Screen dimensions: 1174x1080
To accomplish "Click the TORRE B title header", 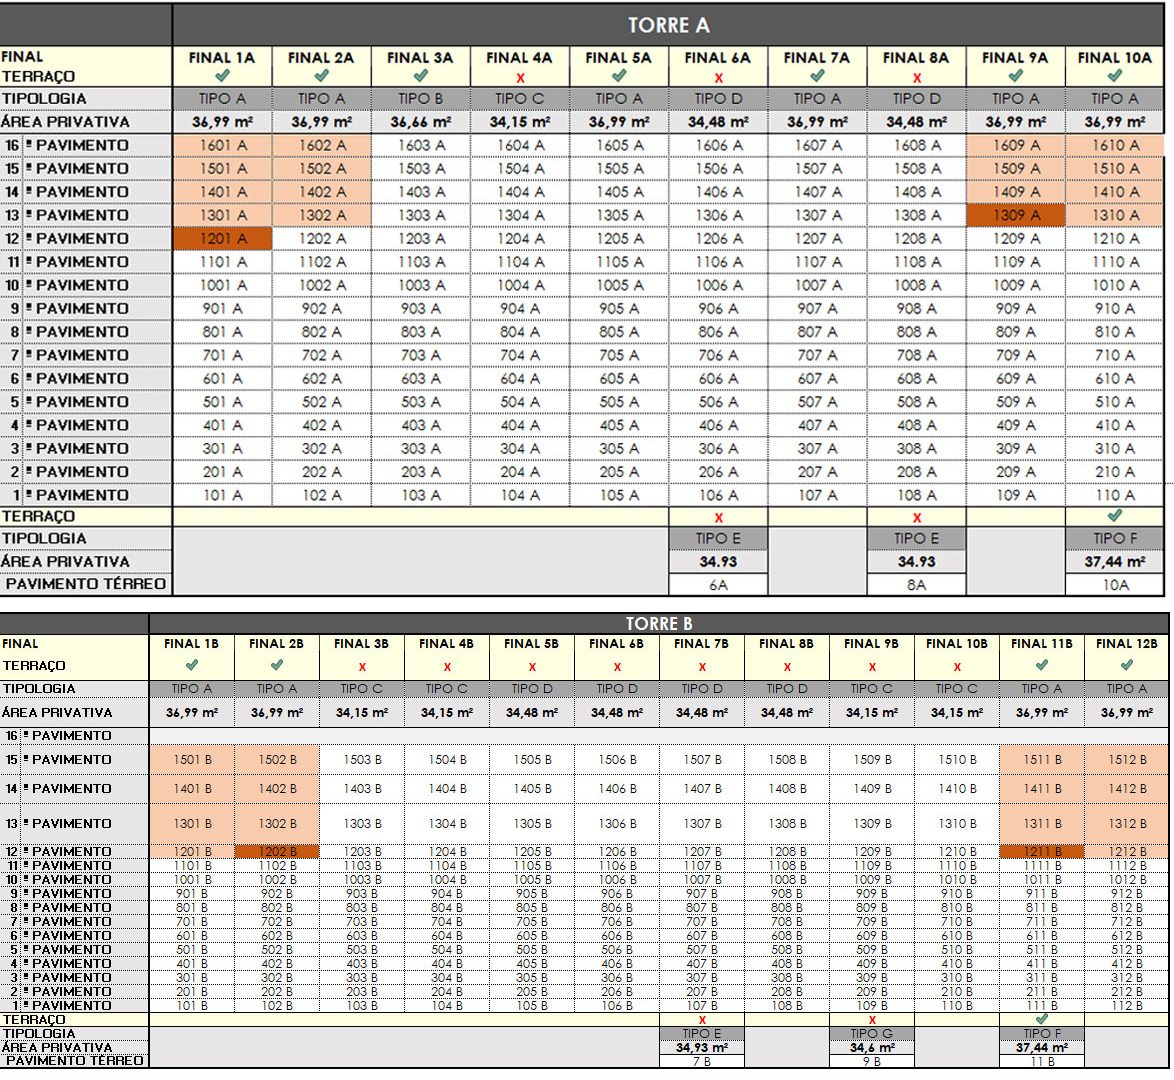I will click(x=659, y=624).
